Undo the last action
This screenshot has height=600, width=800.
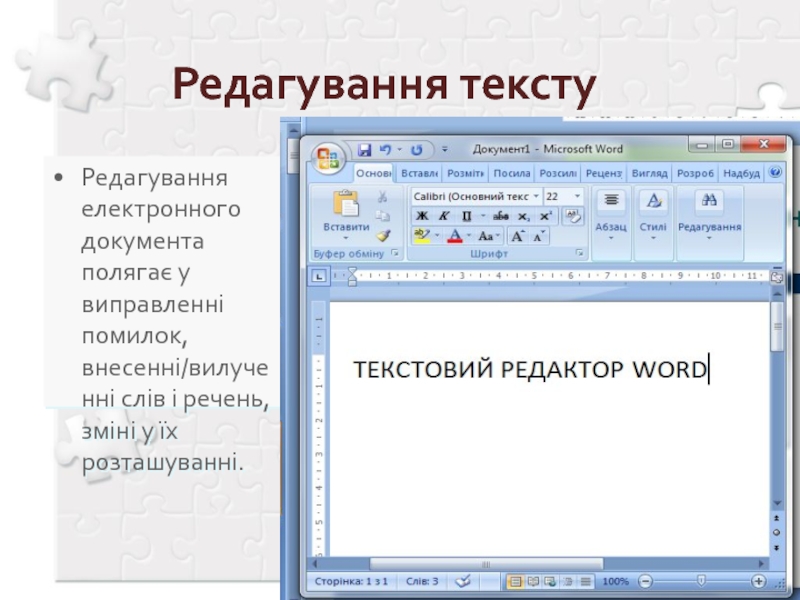tap(385, 149)
